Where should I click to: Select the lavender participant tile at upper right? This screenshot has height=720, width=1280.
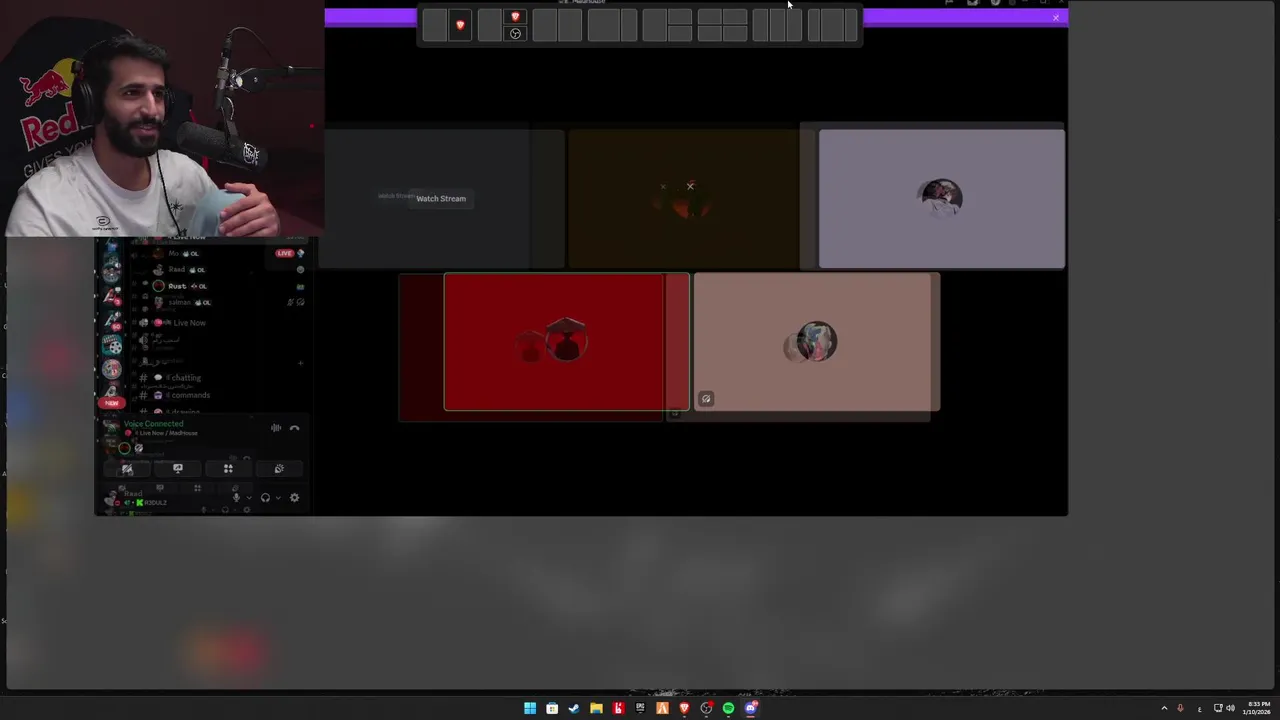tap(941, 198)
